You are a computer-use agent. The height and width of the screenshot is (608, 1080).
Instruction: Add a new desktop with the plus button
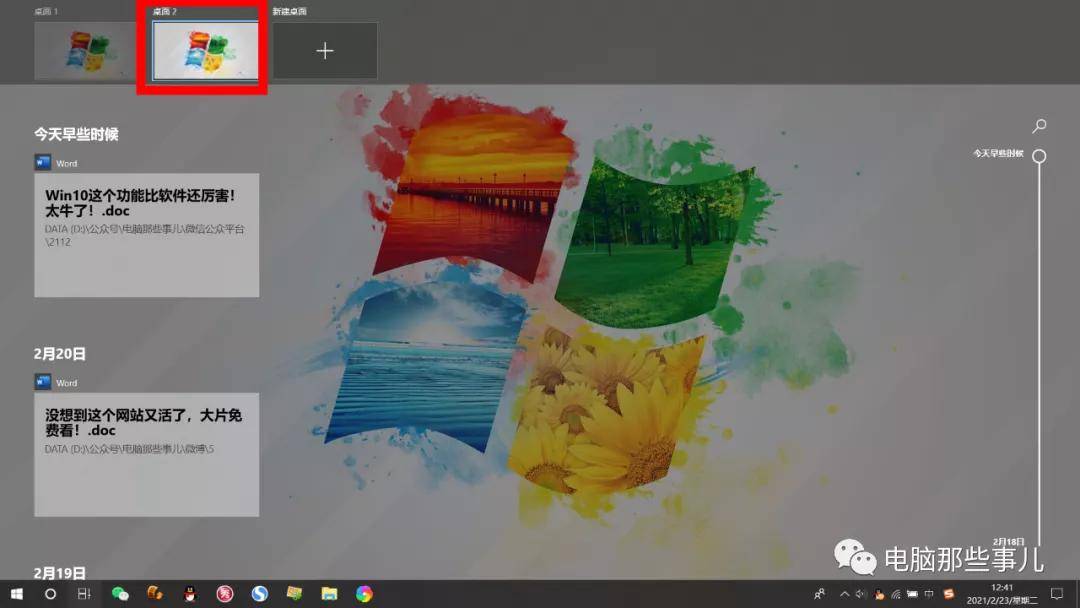coord(325,50)
